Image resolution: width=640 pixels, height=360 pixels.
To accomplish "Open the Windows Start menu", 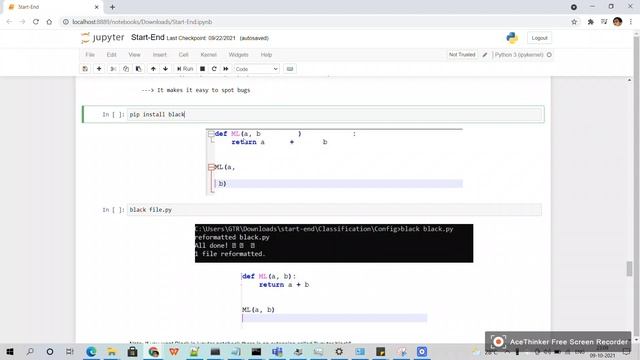I will click(x=9, y=351).
